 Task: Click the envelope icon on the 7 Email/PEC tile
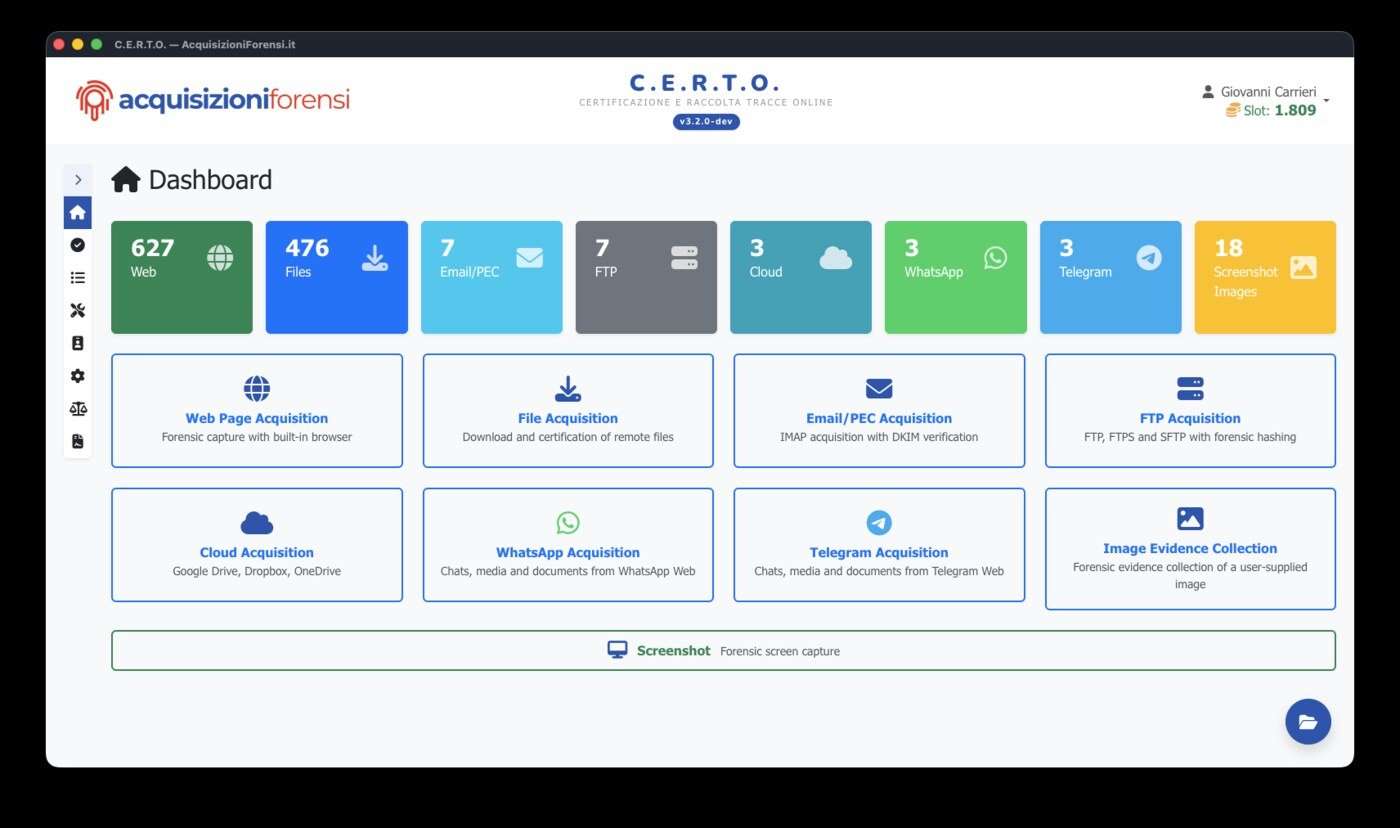coord(529,258)
